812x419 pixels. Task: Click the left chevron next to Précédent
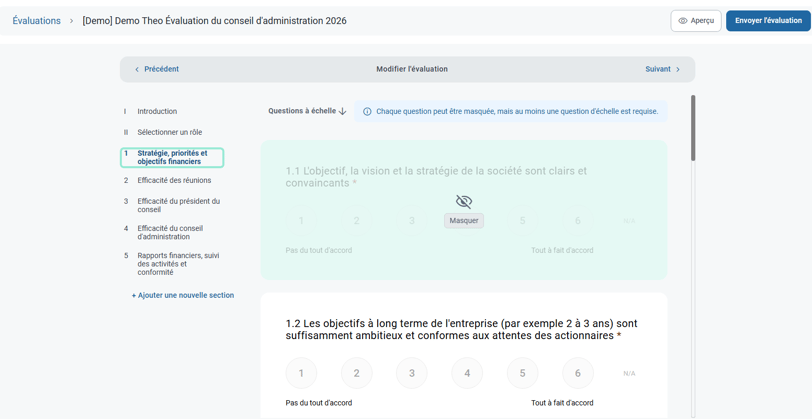click(137, 70)
